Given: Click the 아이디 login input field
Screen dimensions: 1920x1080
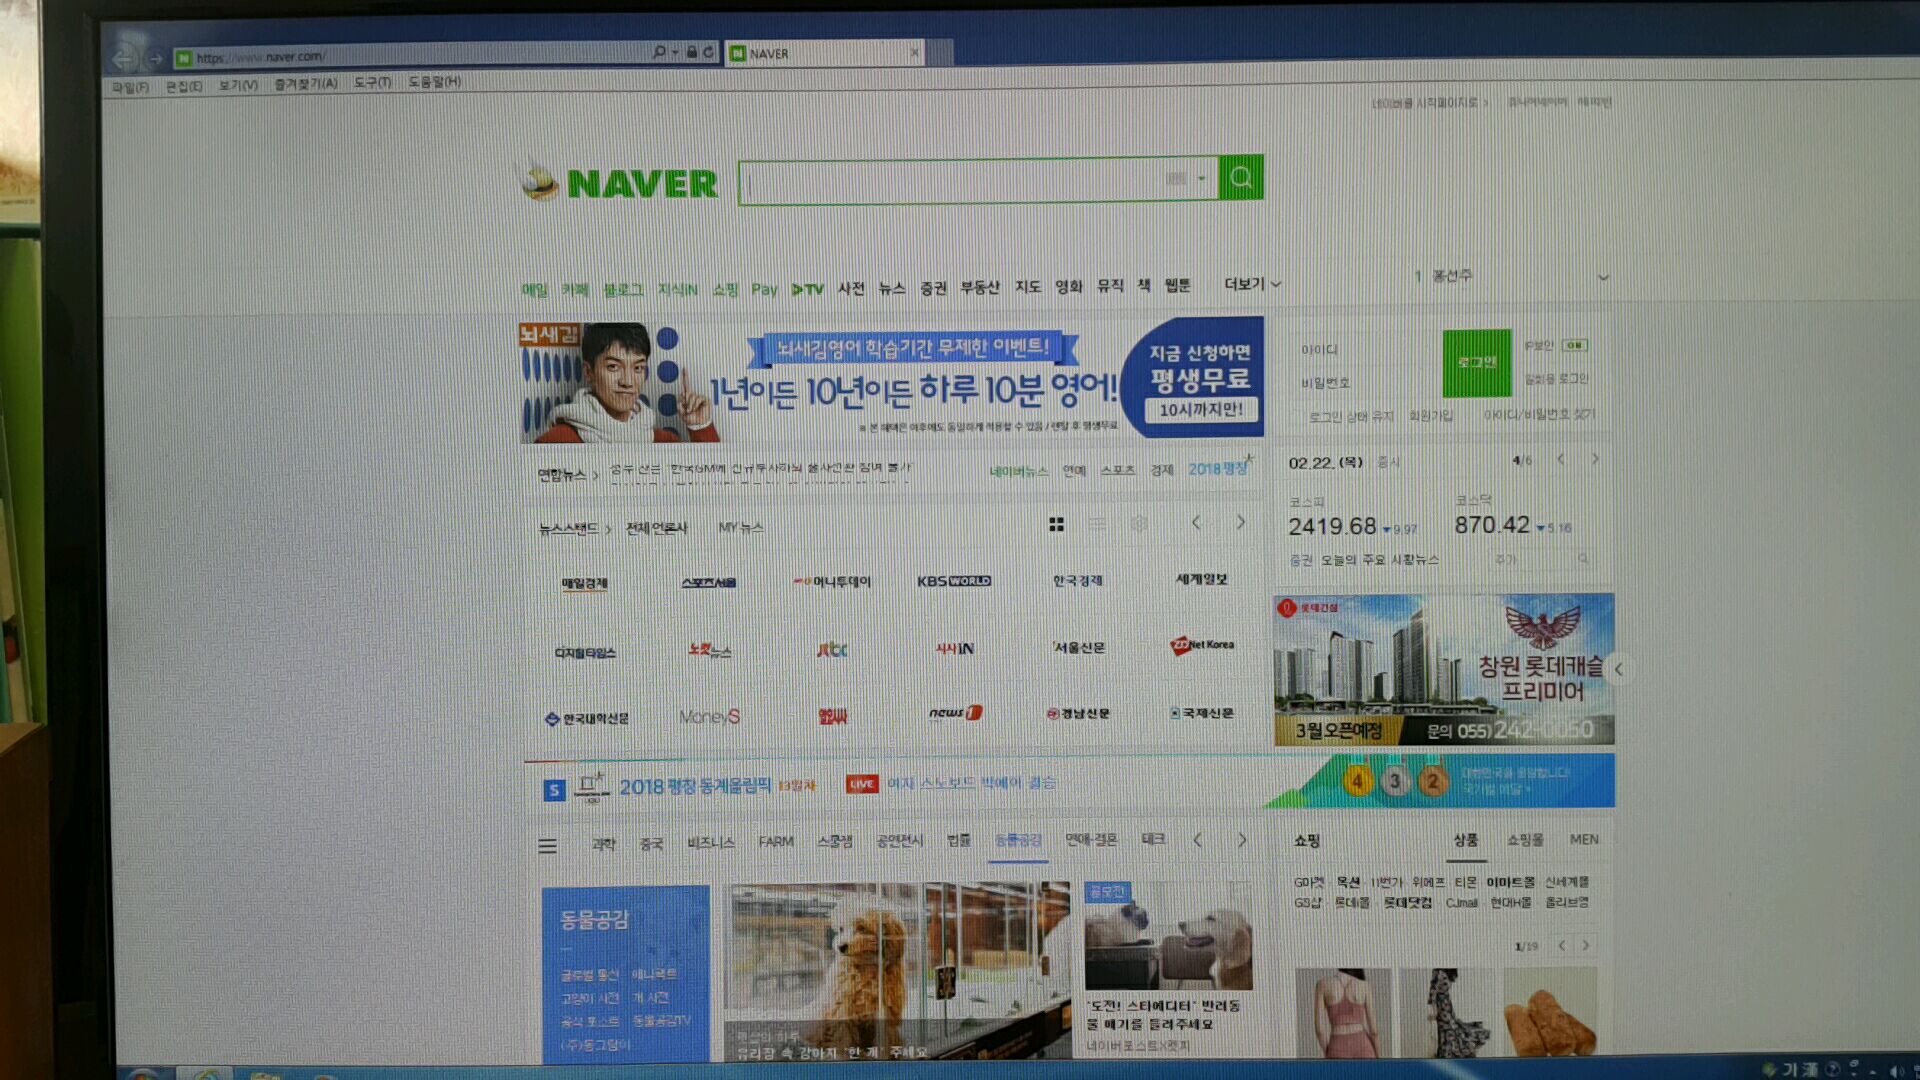Looking at the screenshot, I should click(x=1365, y=349).
